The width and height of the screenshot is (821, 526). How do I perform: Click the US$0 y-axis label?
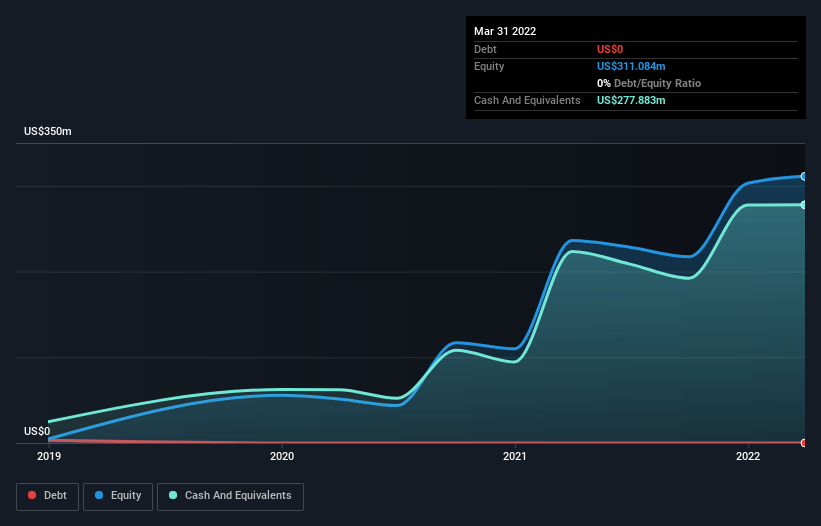(x=37, y=431)
